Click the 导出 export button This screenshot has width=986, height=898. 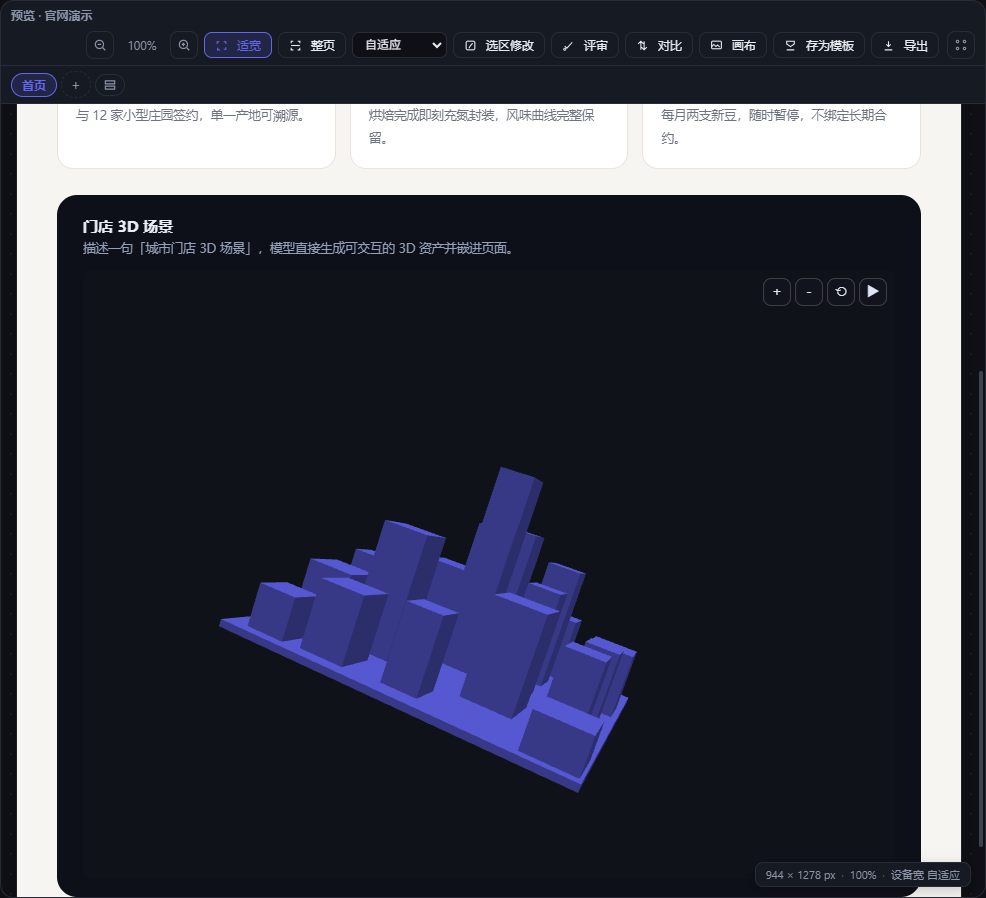905,45
